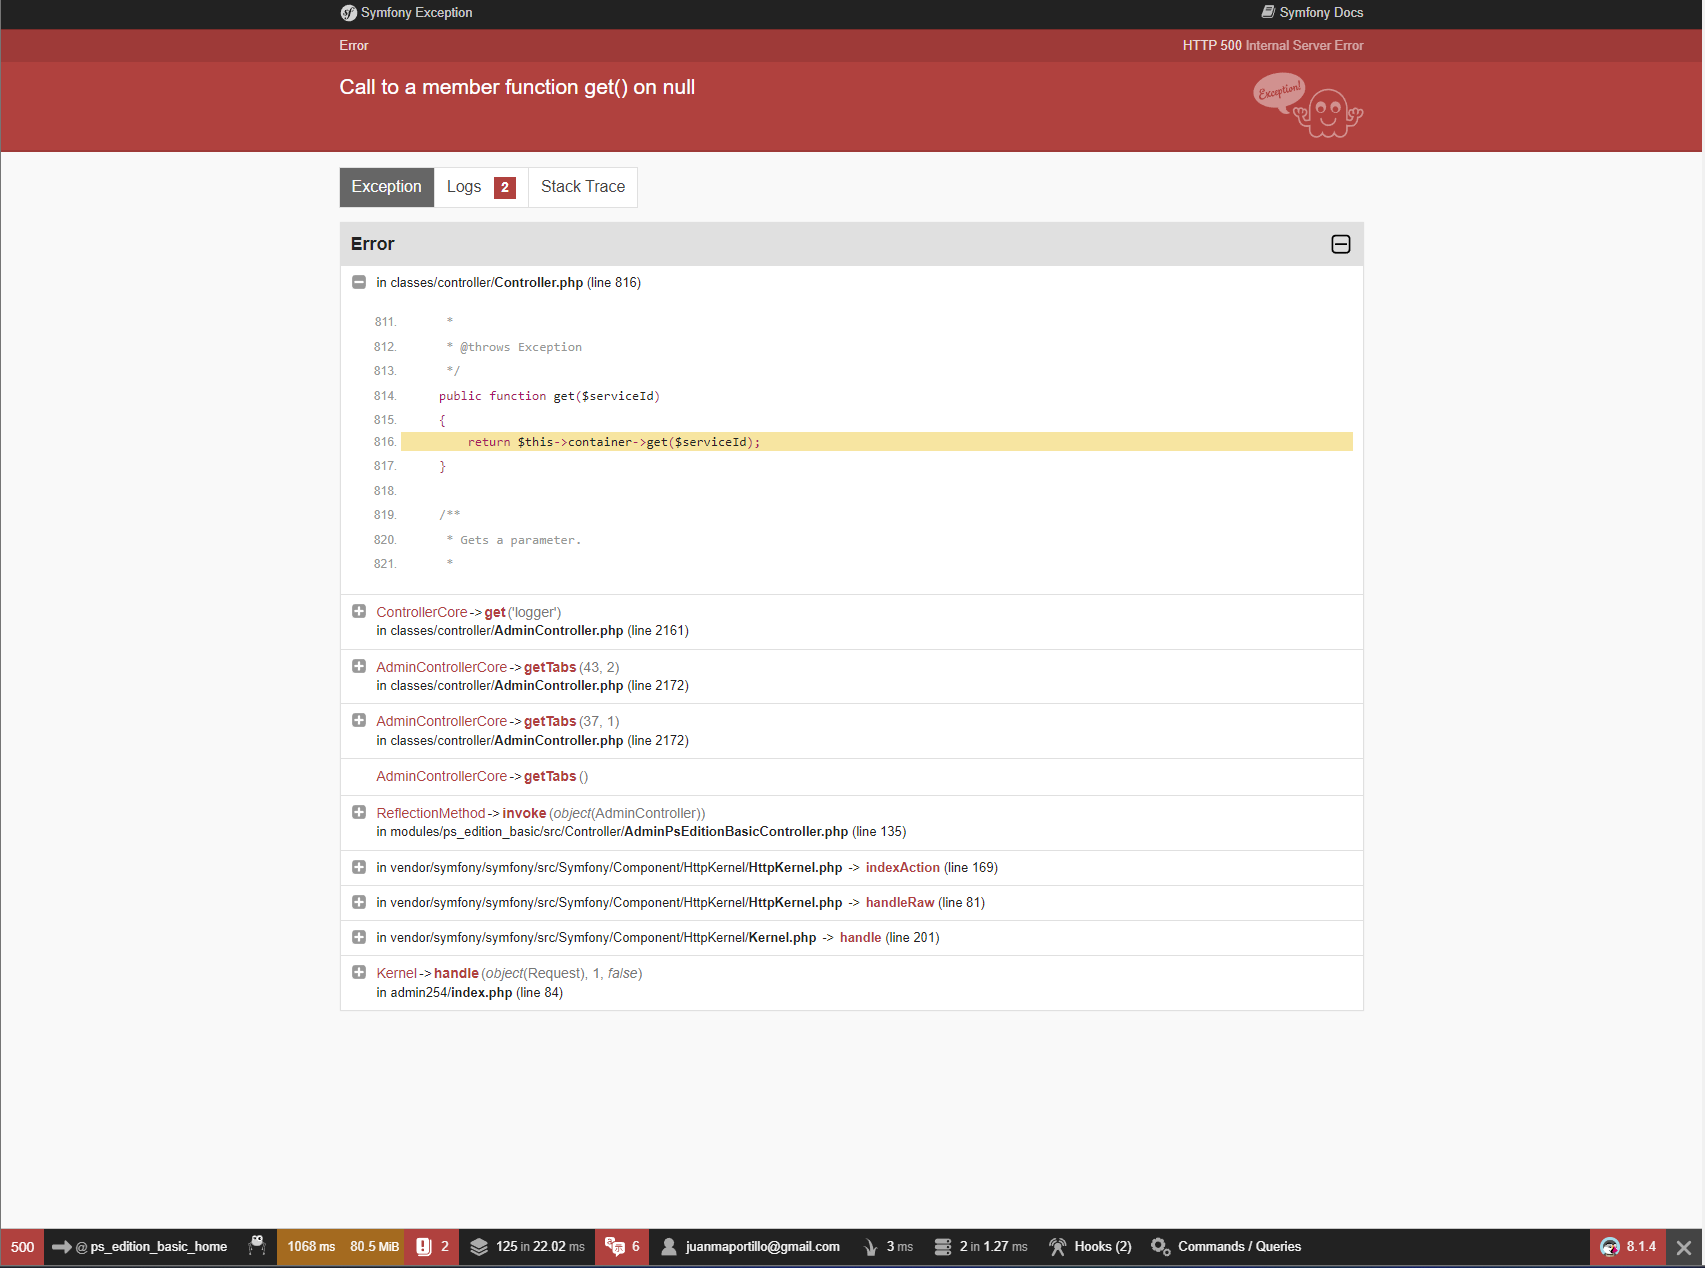
Task: Click the Symfony version 8.1.4 icon
Action: click(x=1610, y=1247)
